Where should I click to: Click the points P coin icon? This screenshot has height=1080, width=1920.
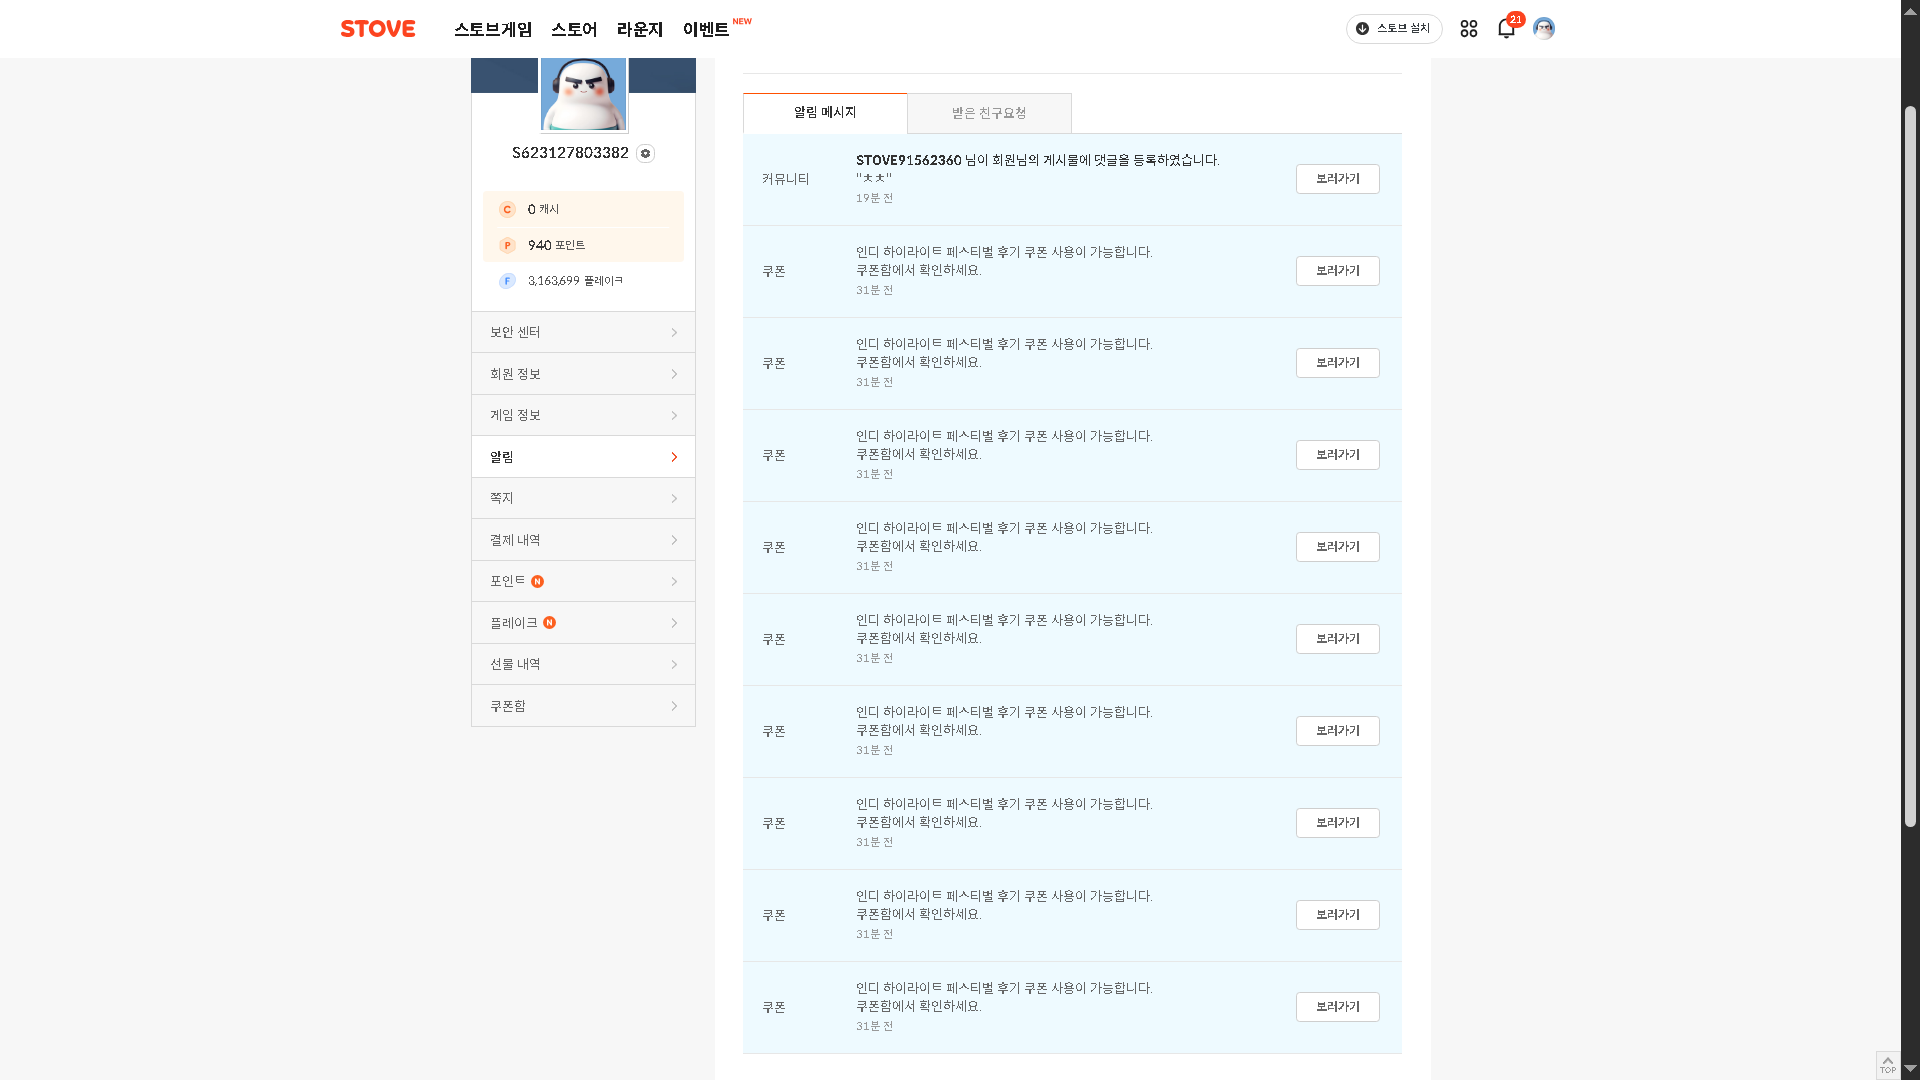coord(507,245)
